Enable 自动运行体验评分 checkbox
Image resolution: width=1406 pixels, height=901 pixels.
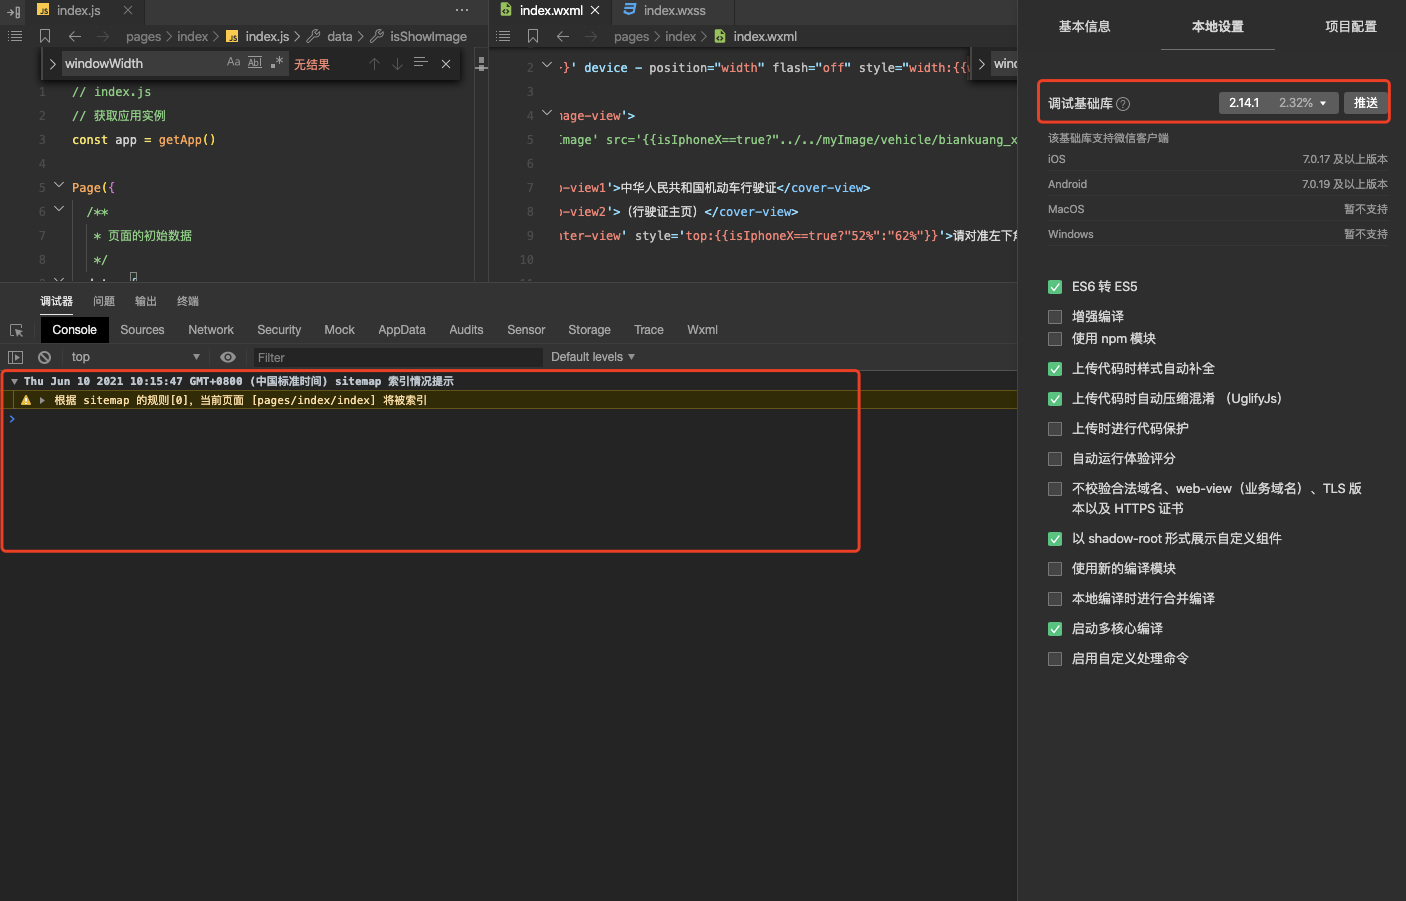1055,459
